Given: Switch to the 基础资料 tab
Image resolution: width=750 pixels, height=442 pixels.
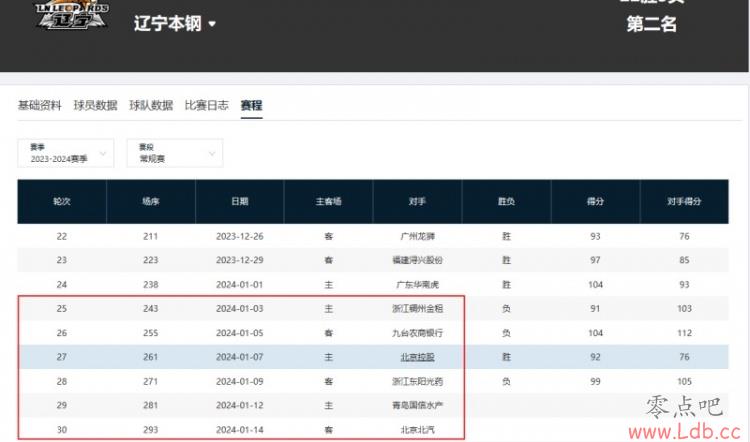Looking at the screenshot, I should [40, 105].
